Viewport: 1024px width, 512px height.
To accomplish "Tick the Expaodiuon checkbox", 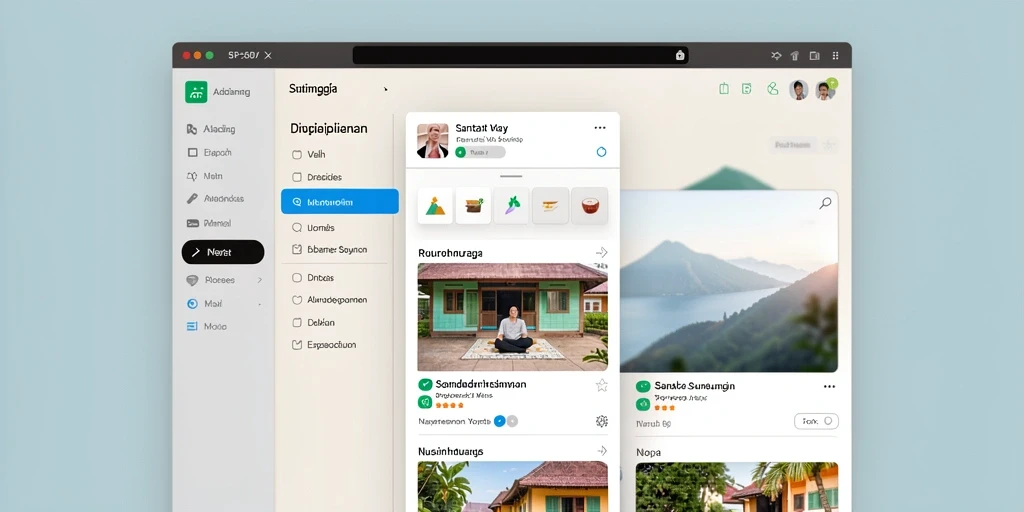I will tap(296, 345).
